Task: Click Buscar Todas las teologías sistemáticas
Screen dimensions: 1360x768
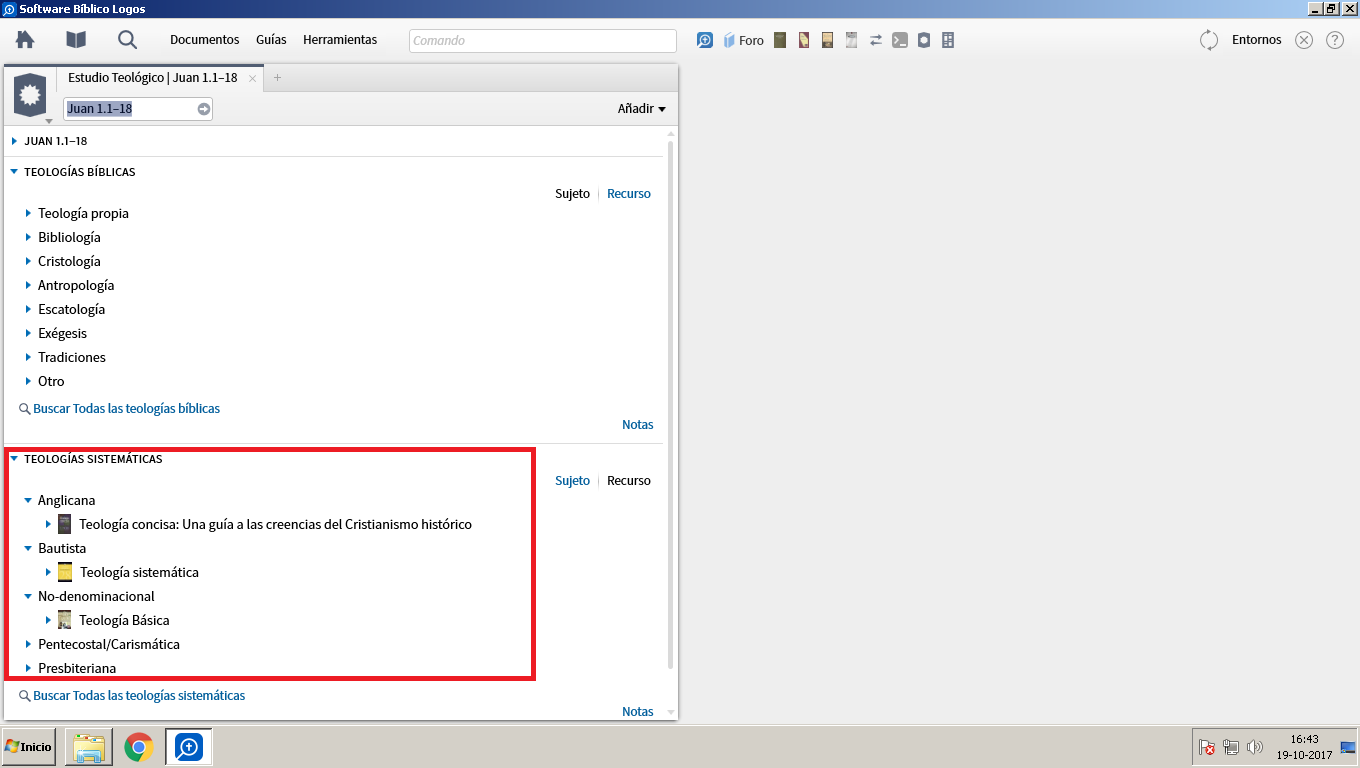Action: pyautogui.click(x=139, y=695)
